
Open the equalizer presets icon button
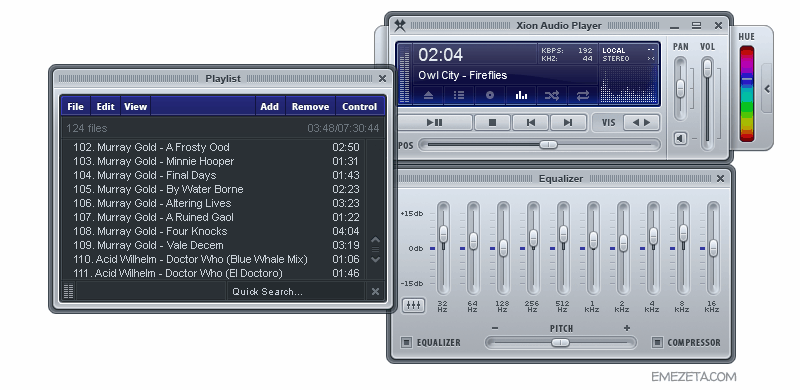tap(413, 305)
